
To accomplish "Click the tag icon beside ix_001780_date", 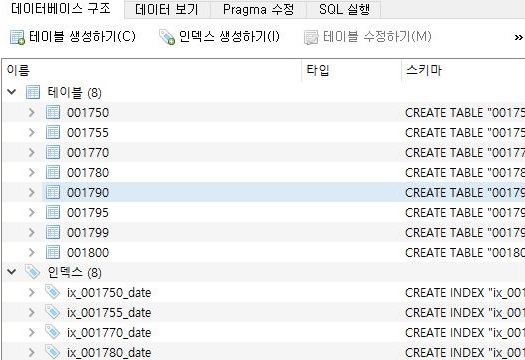I will pyautogui.click(x=53, y=352).
